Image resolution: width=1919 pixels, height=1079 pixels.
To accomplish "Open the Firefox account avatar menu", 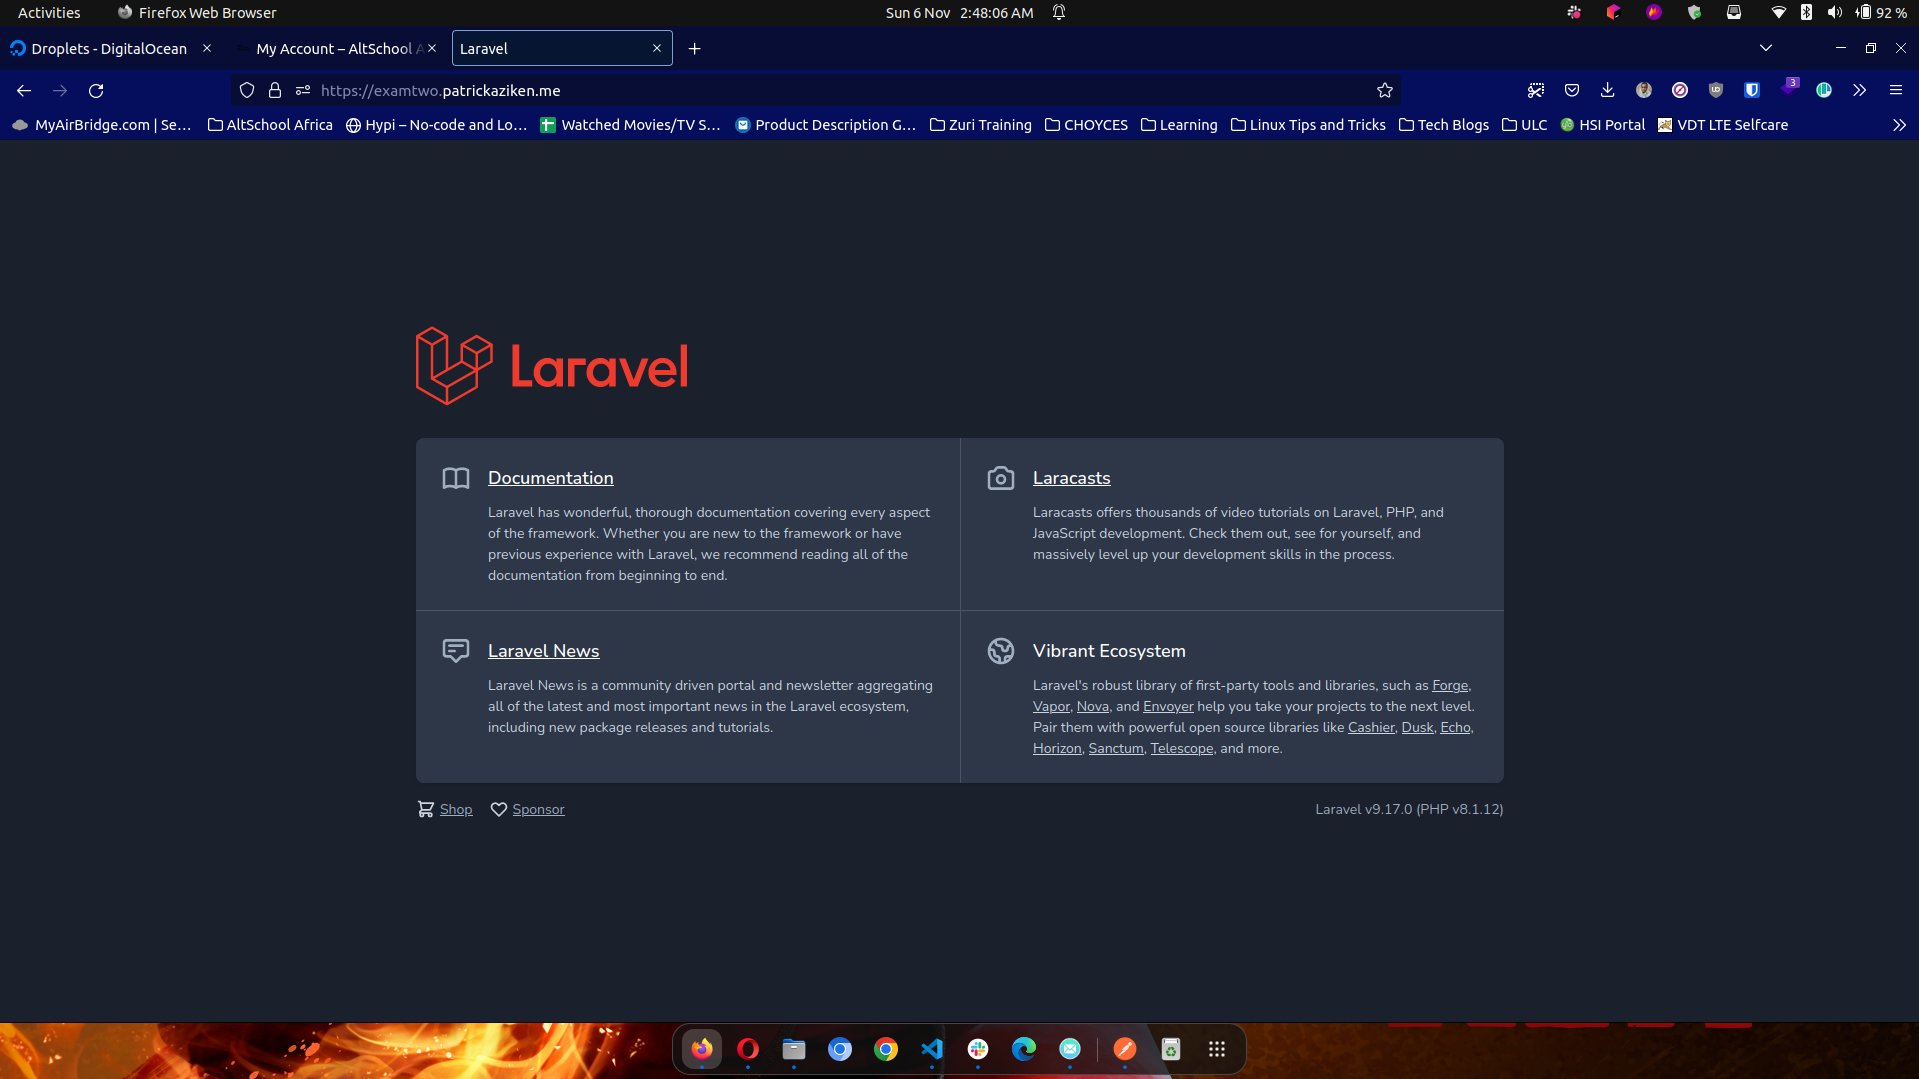I will pos(1642,90).
